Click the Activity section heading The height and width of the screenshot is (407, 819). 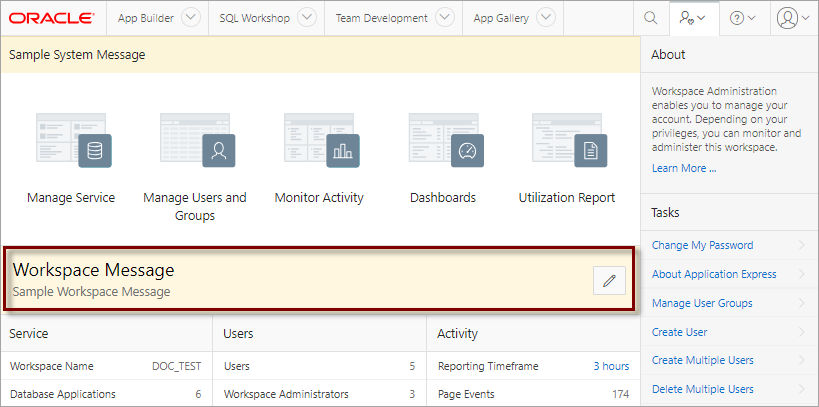coord(458,333)
